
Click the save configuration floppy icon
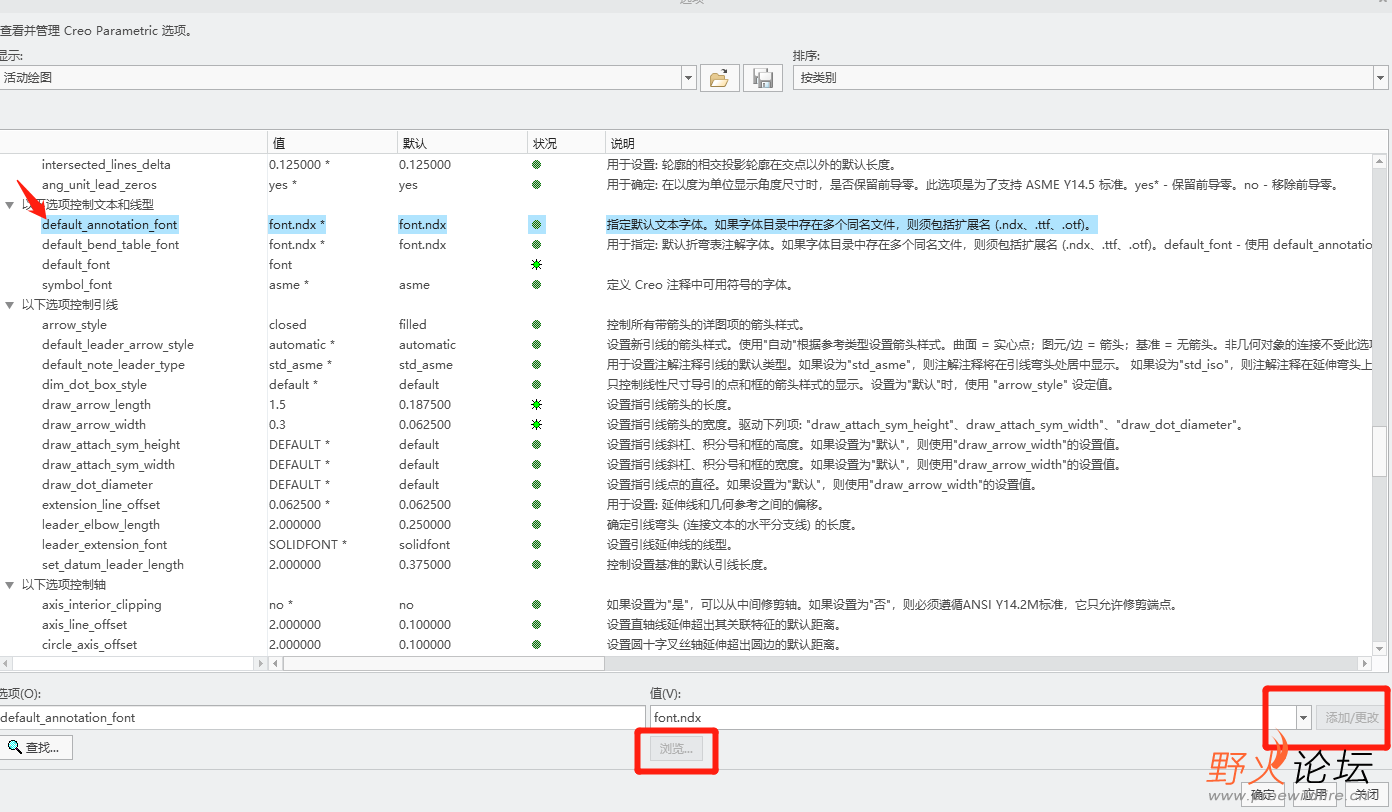[x=763, y=77]
